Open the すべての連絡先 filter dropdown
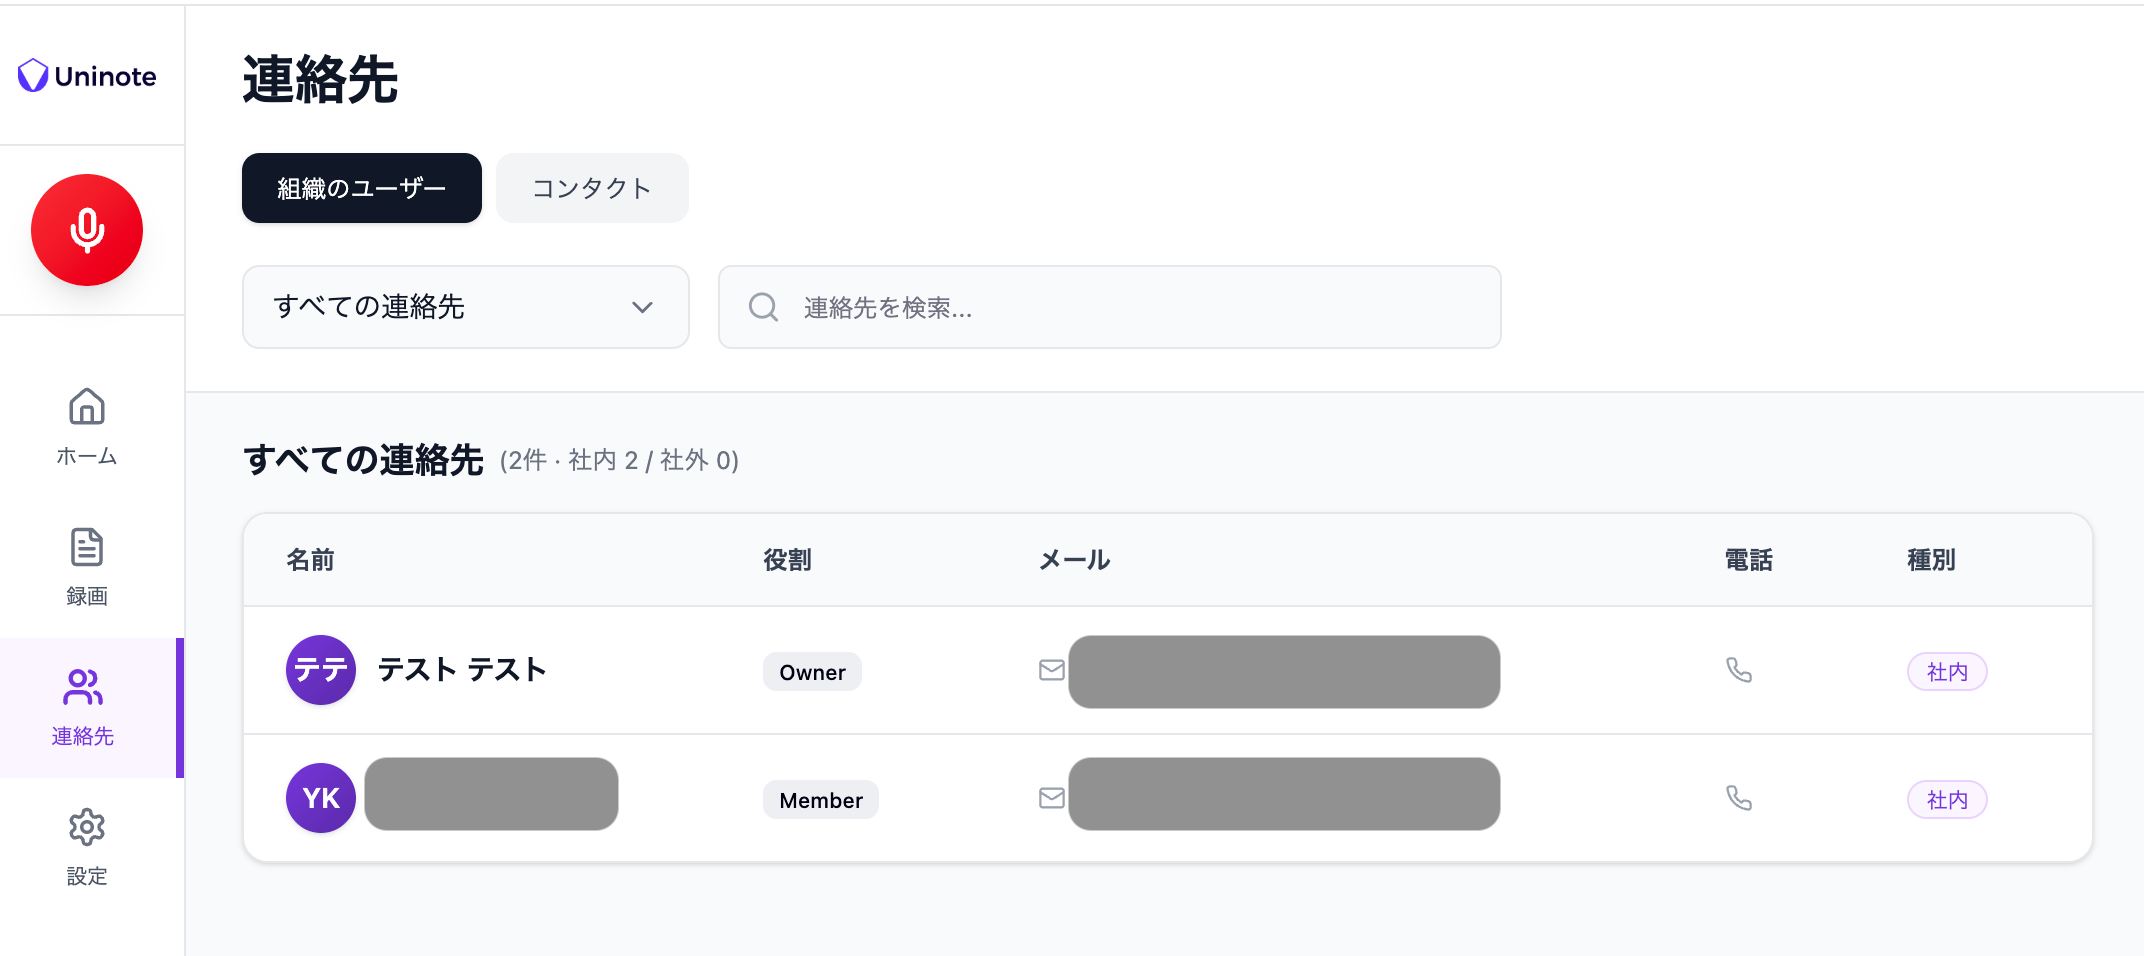This screenshot has height=956, width=2144. pyautogui.click(x=466, y=307)
